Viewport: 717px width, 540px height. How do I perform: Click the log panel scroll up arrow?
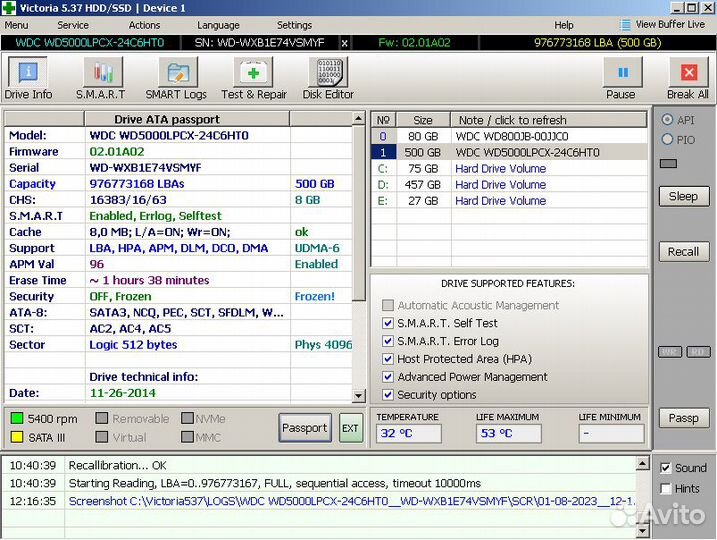(x=642, y=464)
